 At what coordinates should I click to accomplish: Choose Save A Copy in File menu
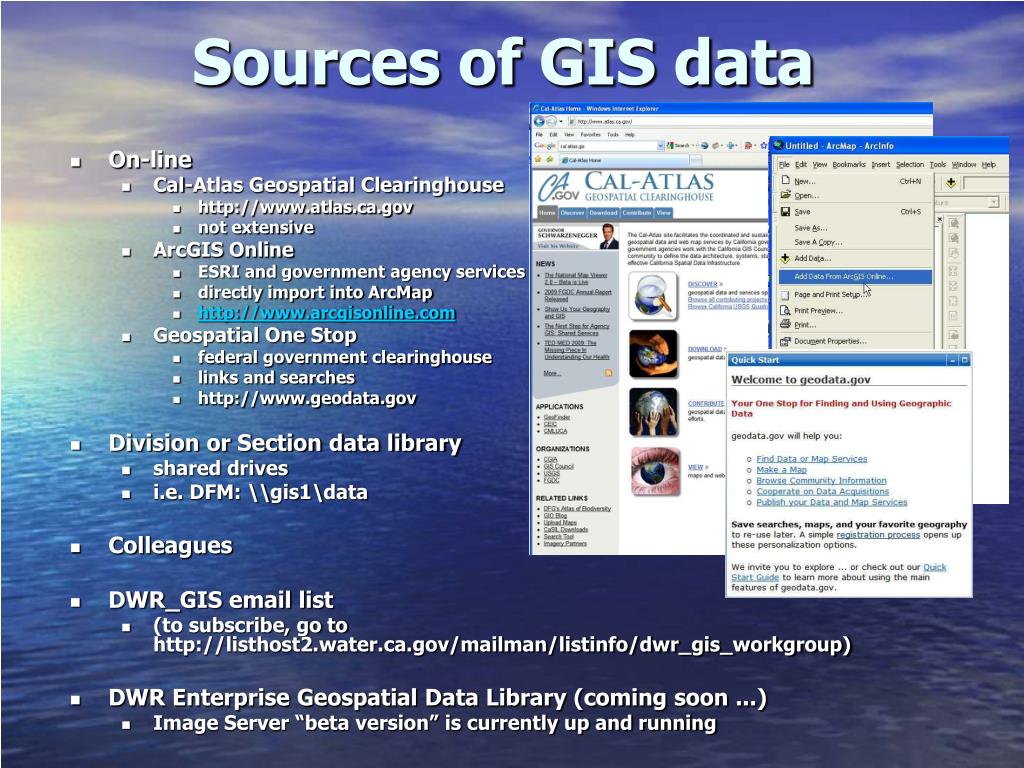[818, 242]
